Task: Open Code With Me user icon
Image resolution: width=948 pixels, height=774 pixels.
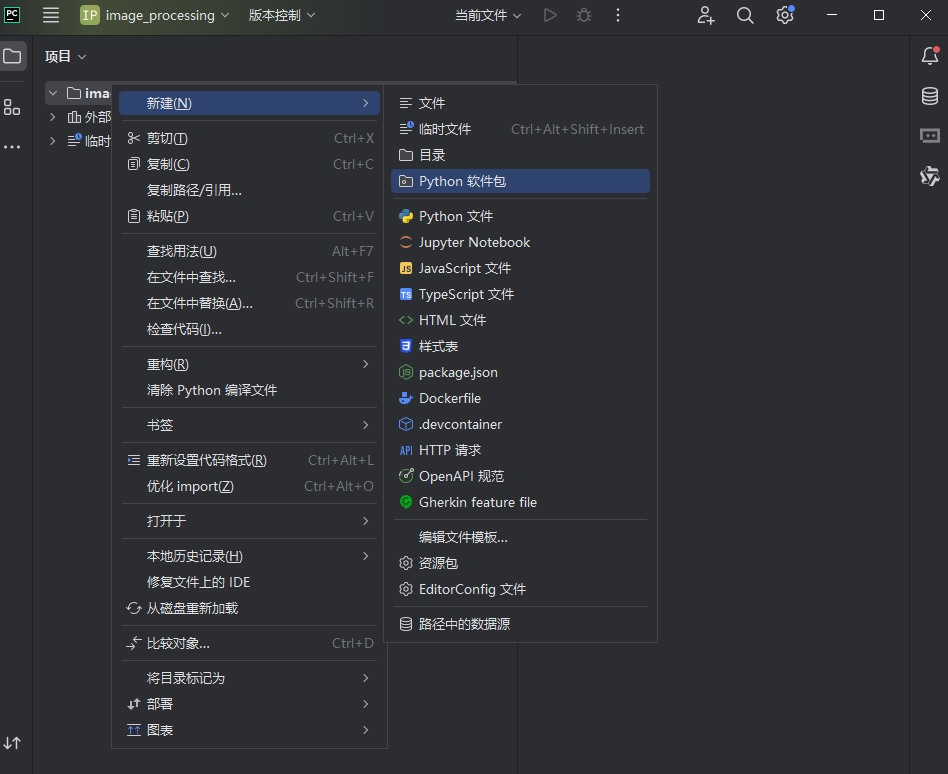Action: (706, 15)
